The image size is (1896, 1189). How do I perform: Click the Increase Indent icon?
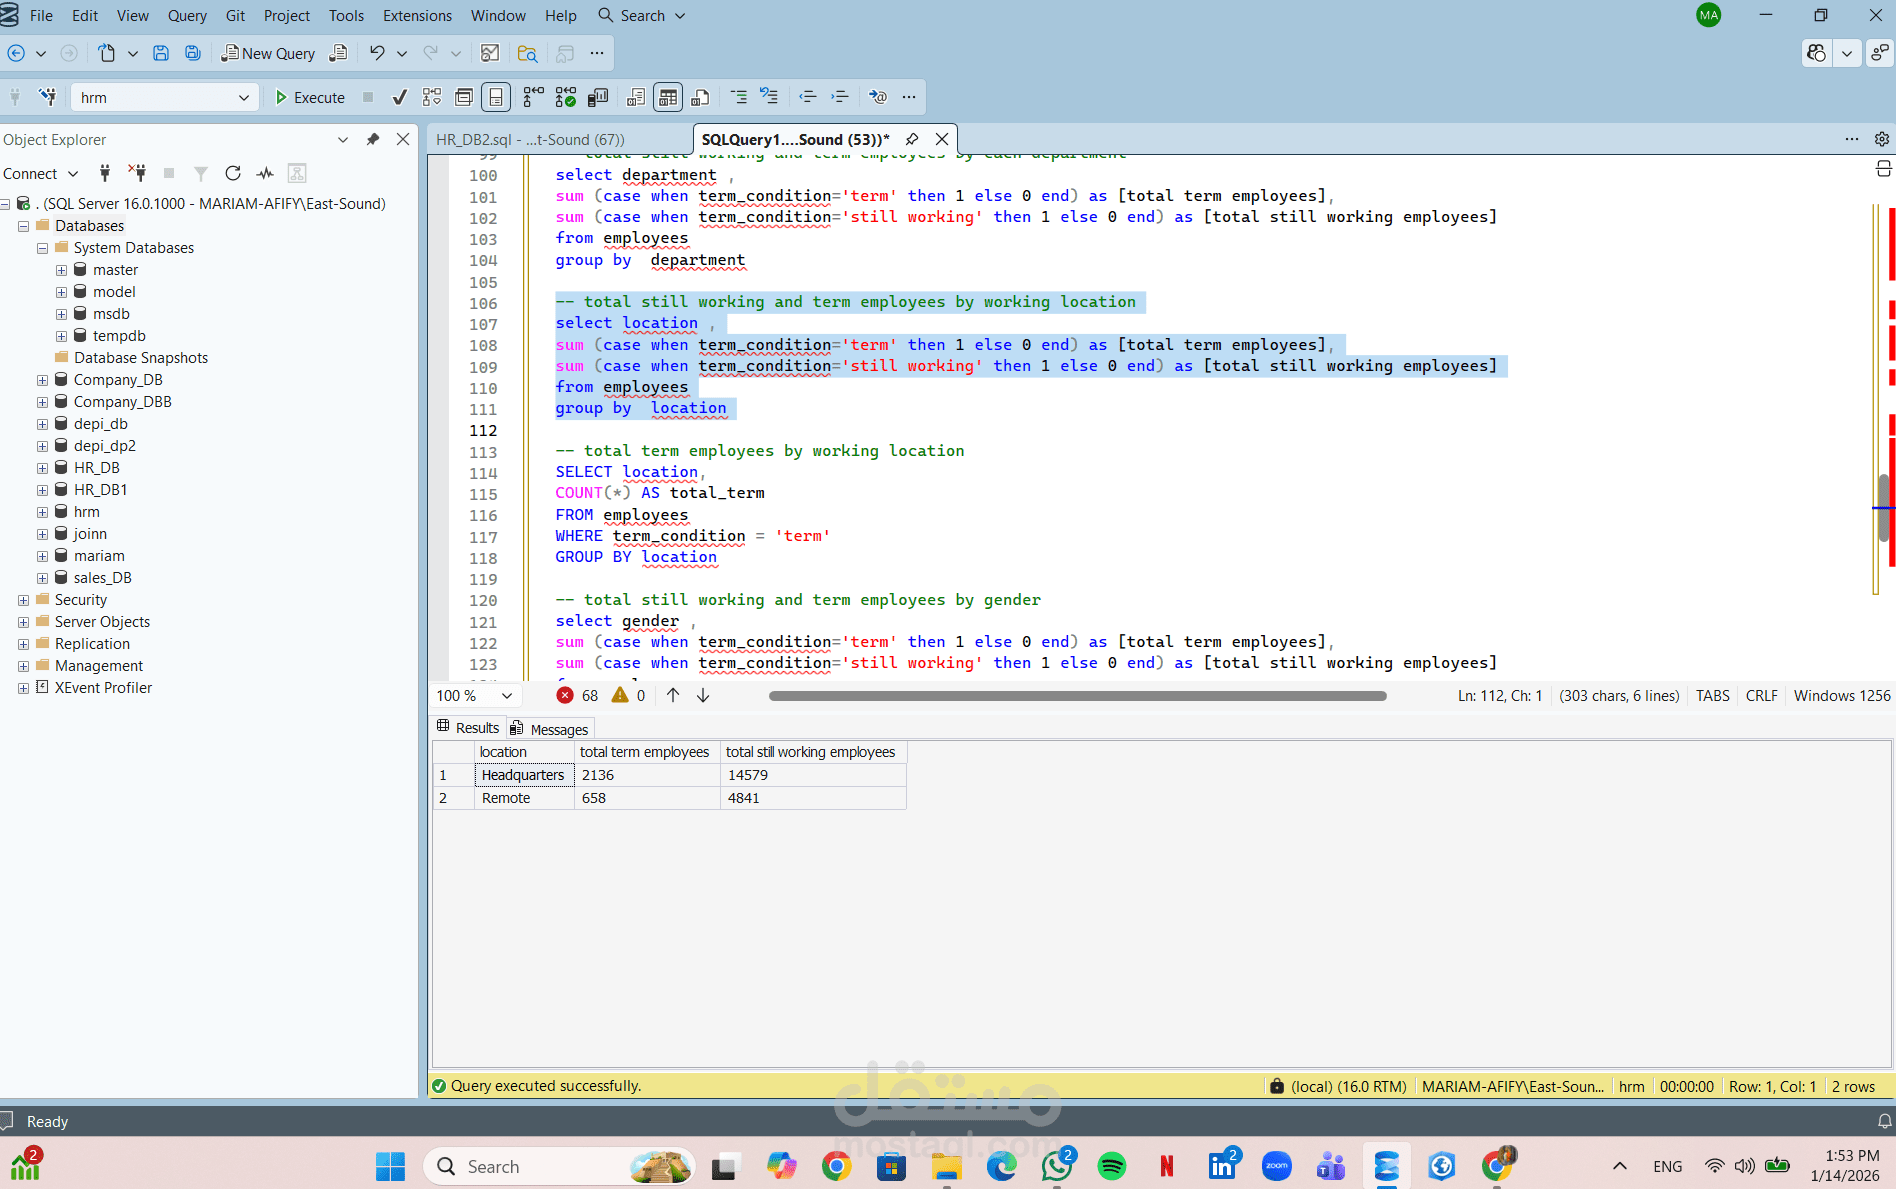[x=840, y=97]
